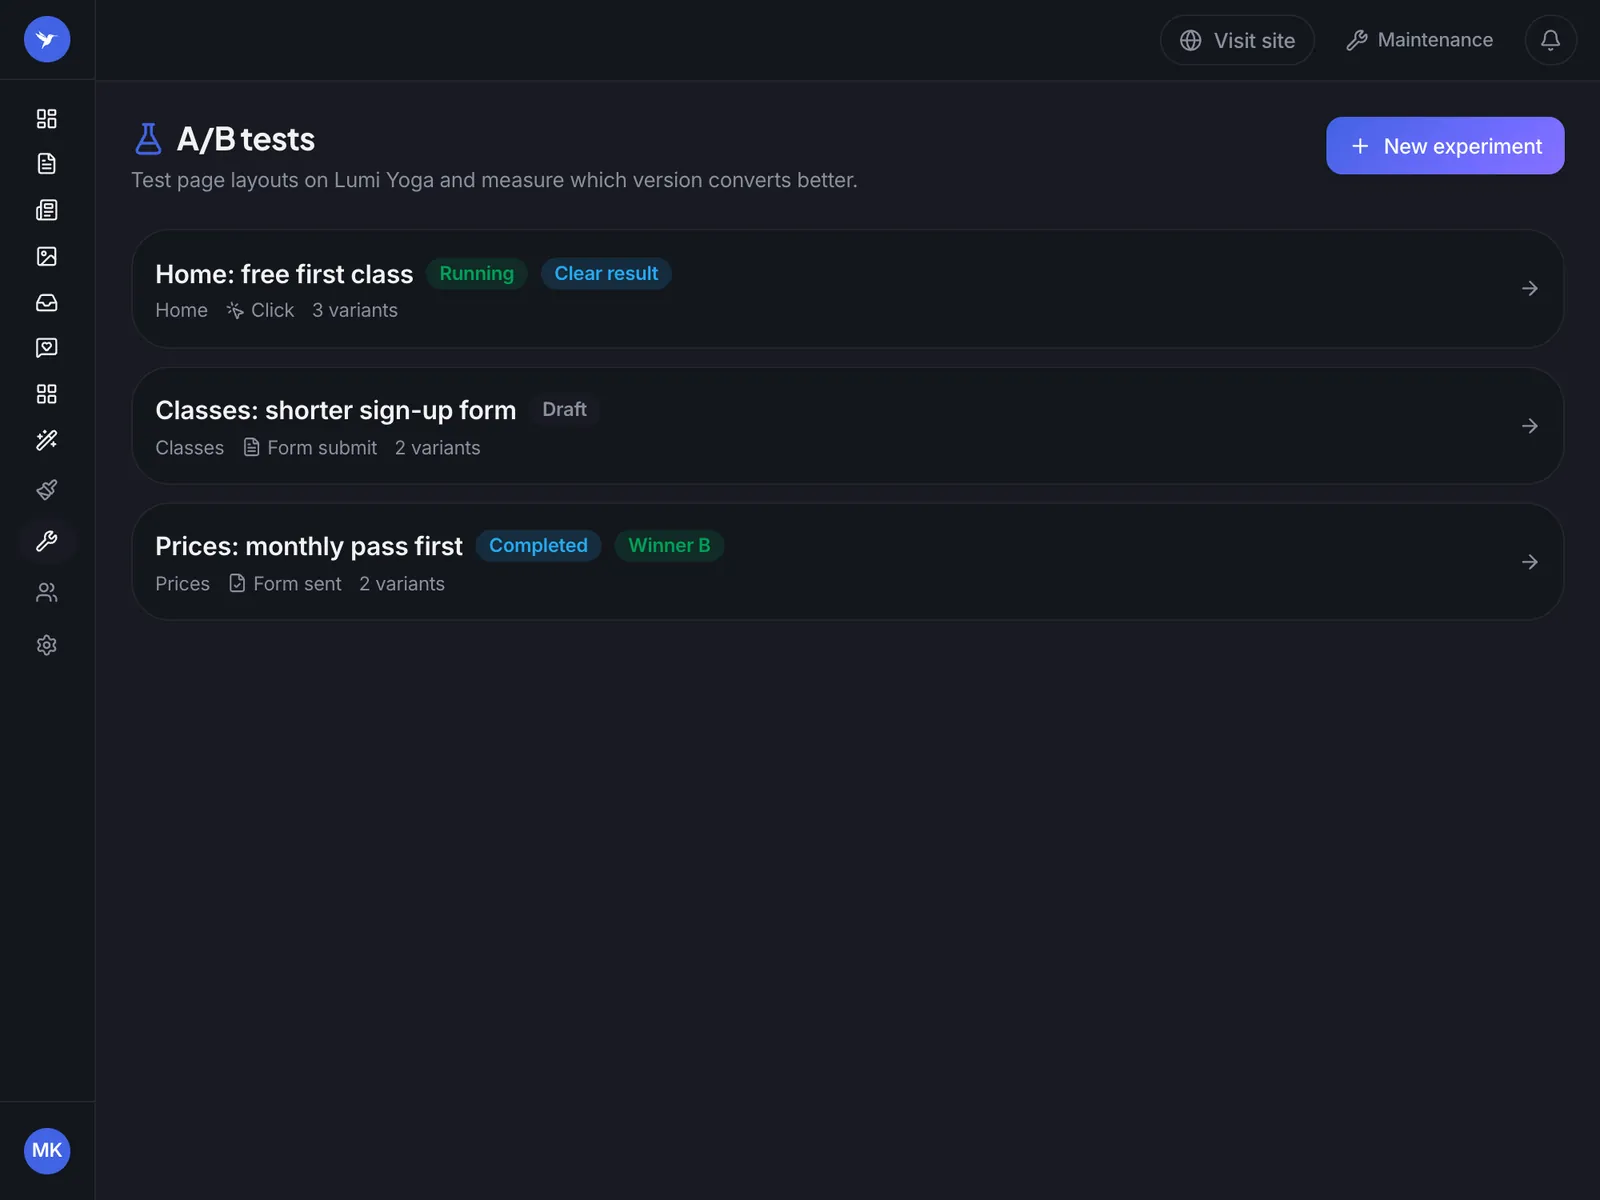Click the A/B tests page heading
The height and width of the screenshot is (1200, 1600).
coord(246,139)
